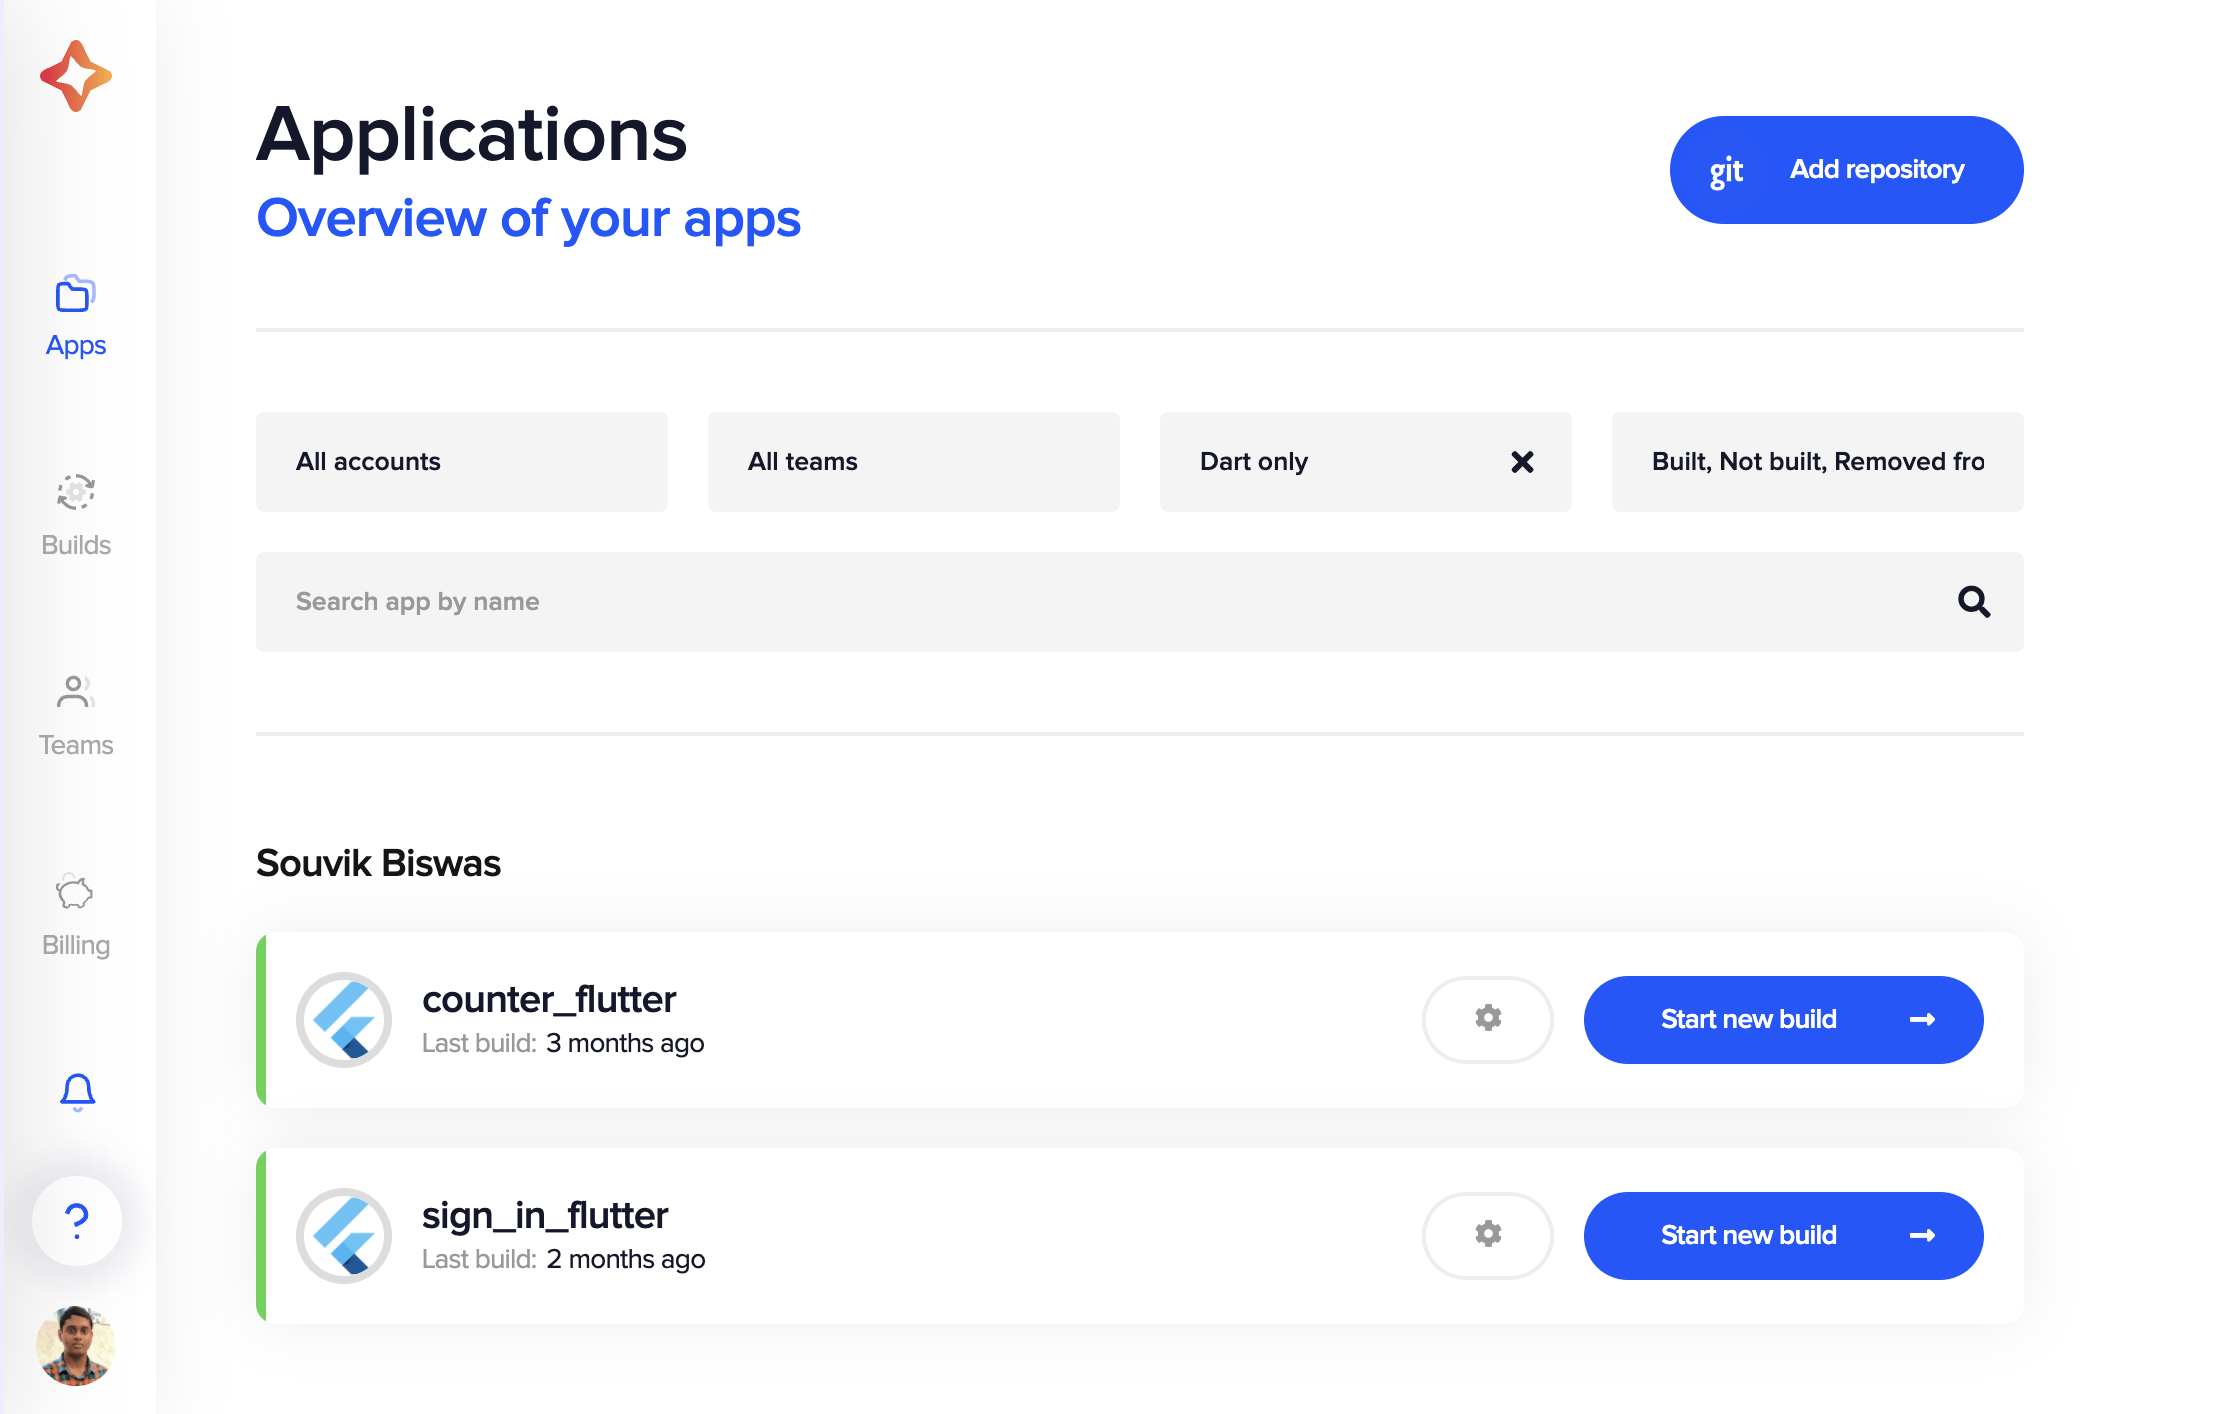Viewport: 2222px width, 1414px height.
Task: Click the sign_in_flutter Flutter logo
Action: pos(344,1236)
